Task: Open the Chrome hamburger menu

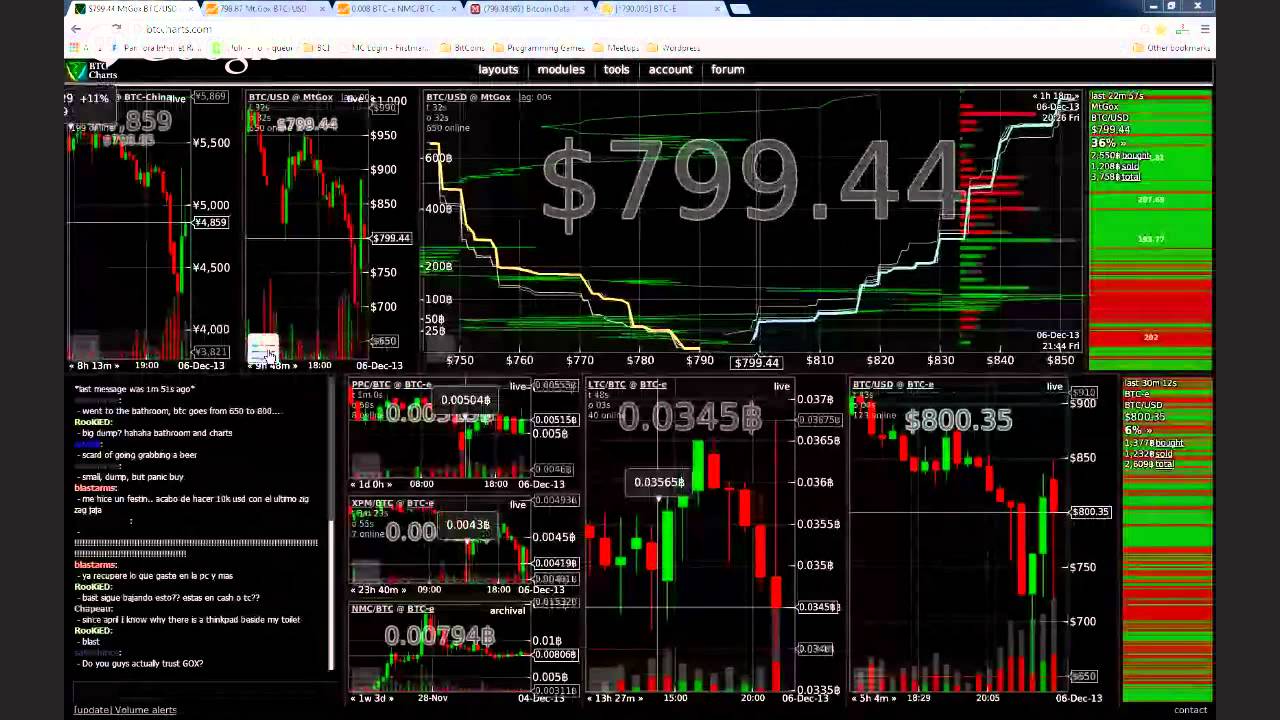Action: pos(1205,29)
